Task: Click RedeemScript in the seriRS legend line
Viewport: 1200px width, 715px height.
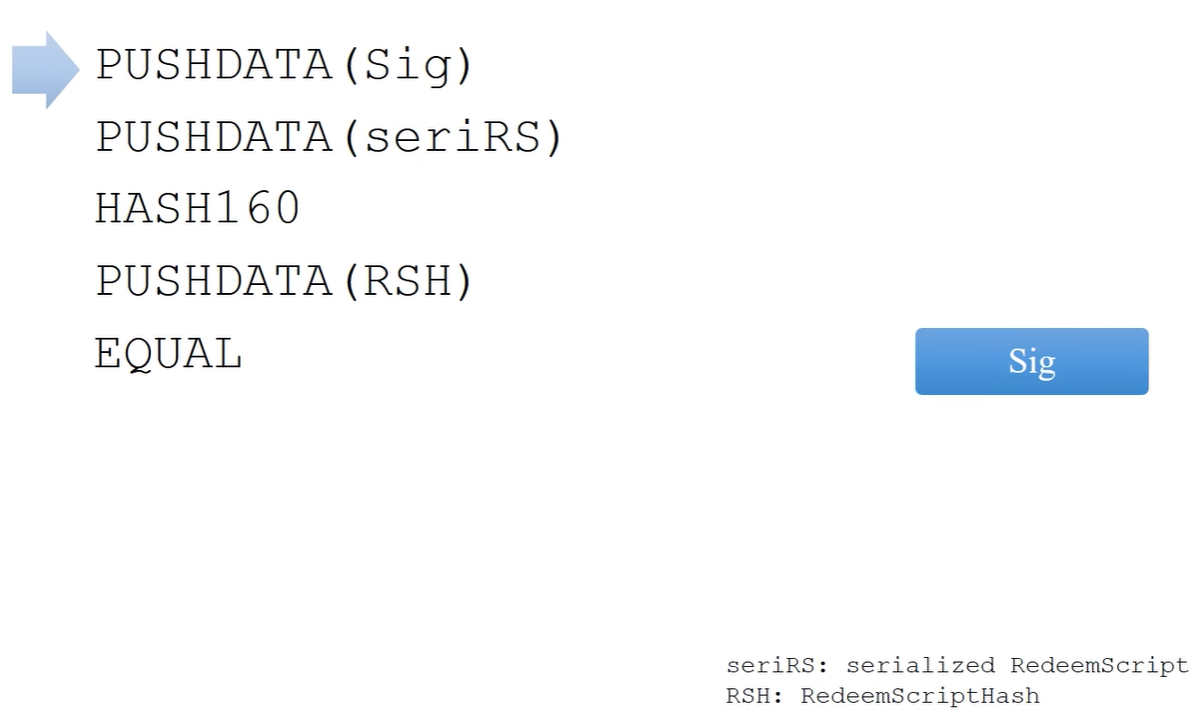Action: pyautogui.click(x=1099, y=666)
